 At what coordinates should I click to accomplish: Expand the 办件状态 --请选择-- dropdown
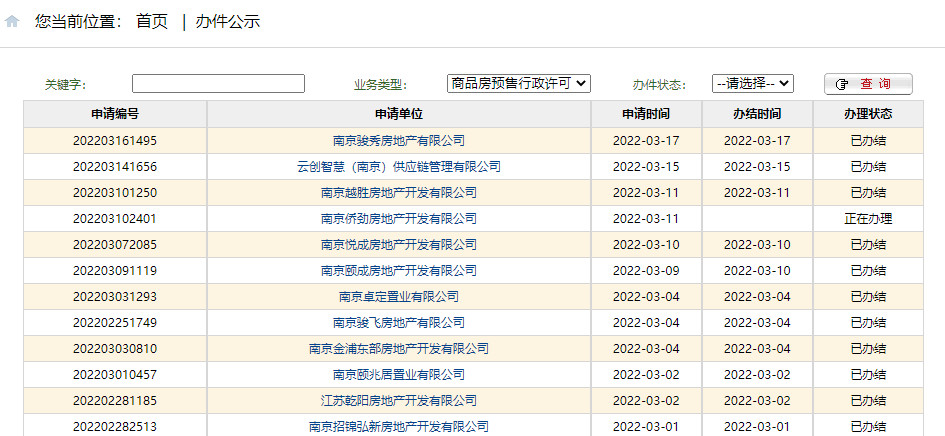[753, 83]
